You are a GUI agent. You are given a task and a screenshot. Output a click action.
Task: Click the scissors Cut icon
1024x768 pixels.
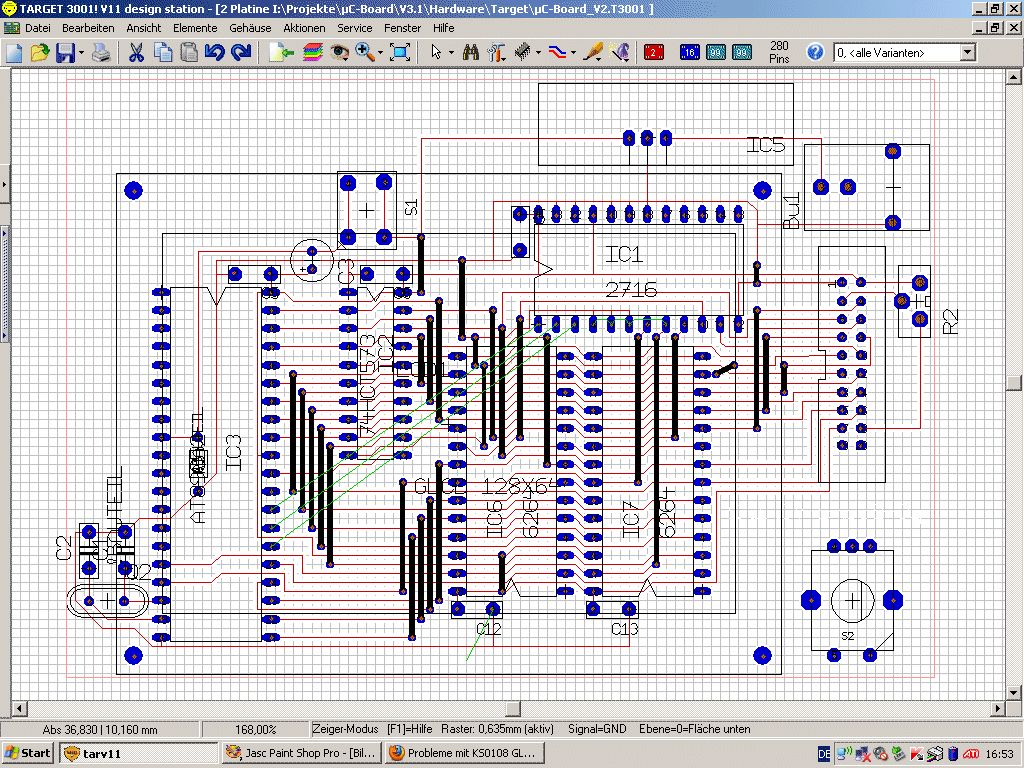(136, 52)
